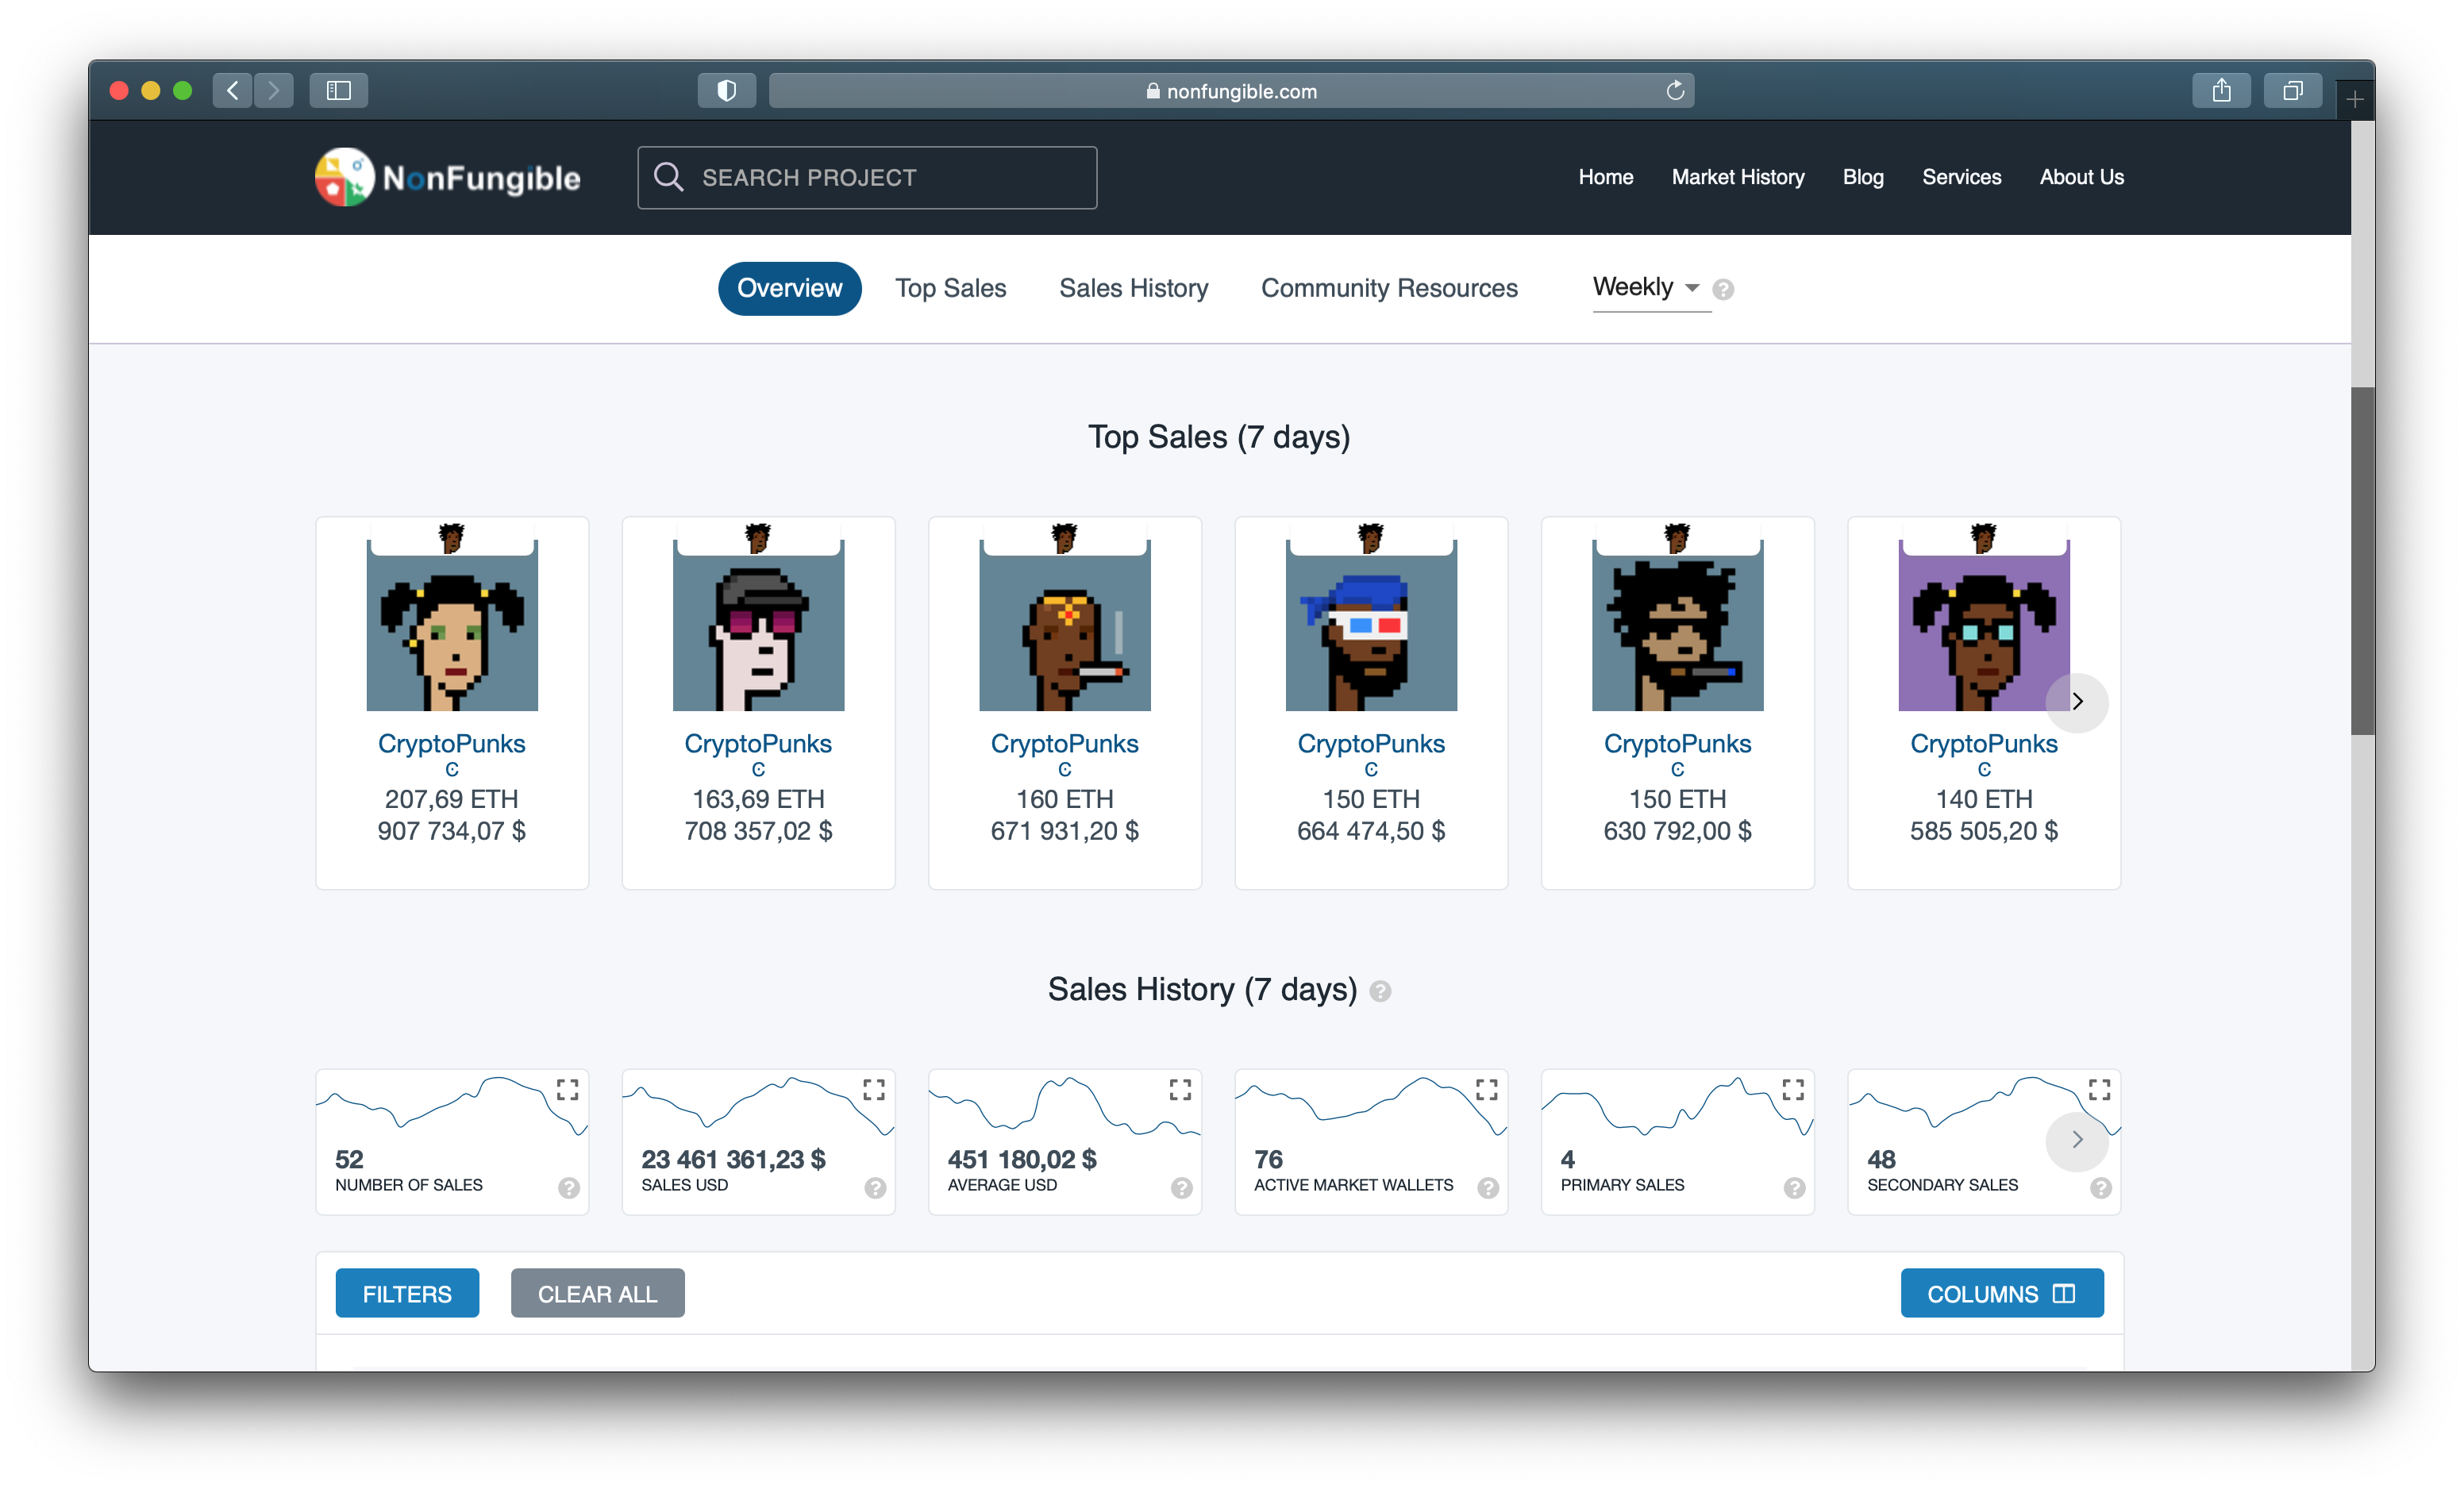Open the Safari share icon
The width and height of the screenshot is (2464, 1489).
click(2221, 90)
